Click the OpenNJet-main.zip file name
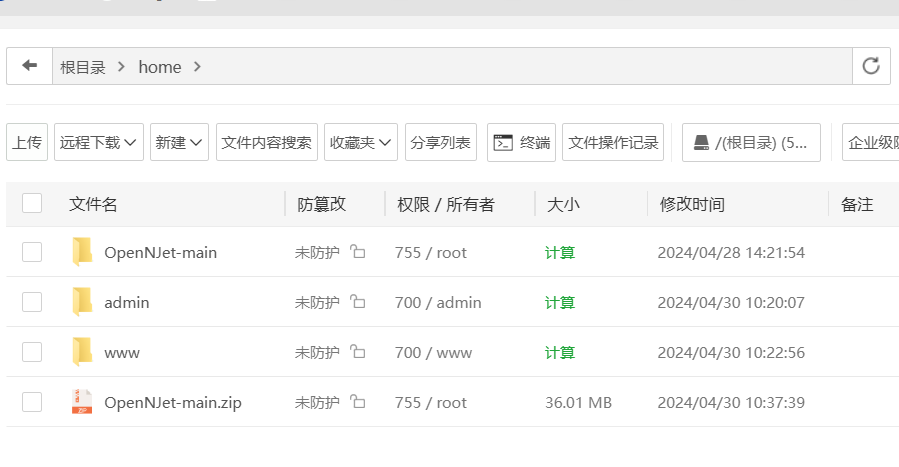899x467 pixels. point(173,402)
